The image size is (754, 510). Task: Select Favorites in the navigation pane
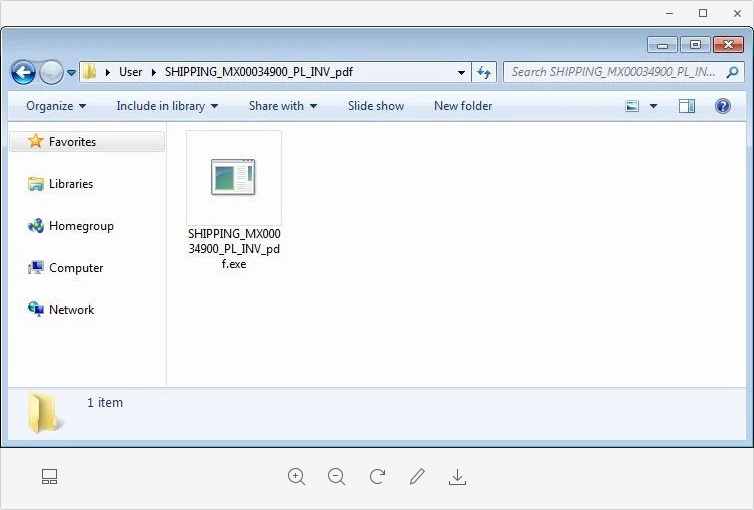87,142
